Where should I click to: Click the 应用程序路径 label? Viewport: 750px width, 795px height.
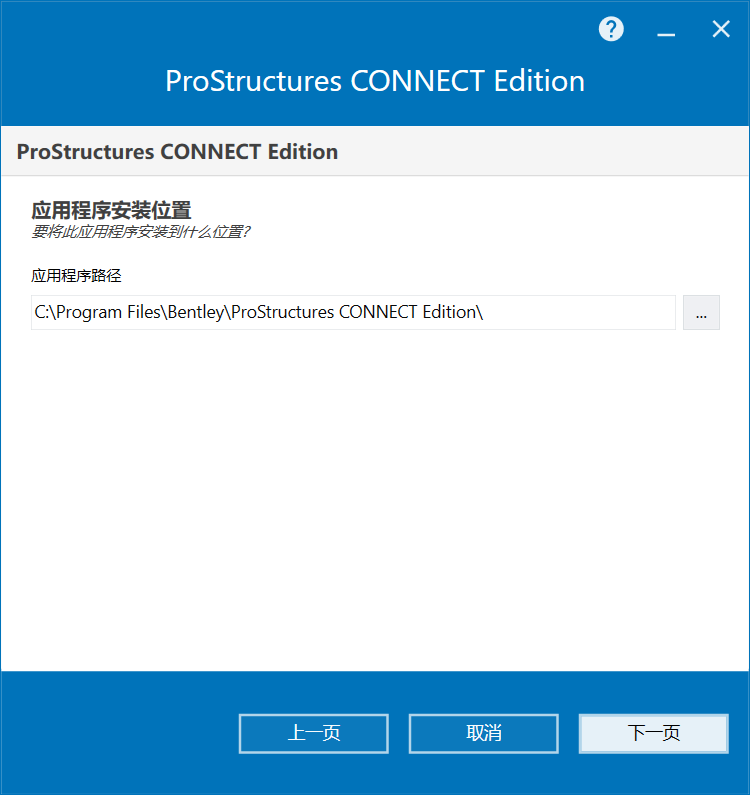coord(77,276)
